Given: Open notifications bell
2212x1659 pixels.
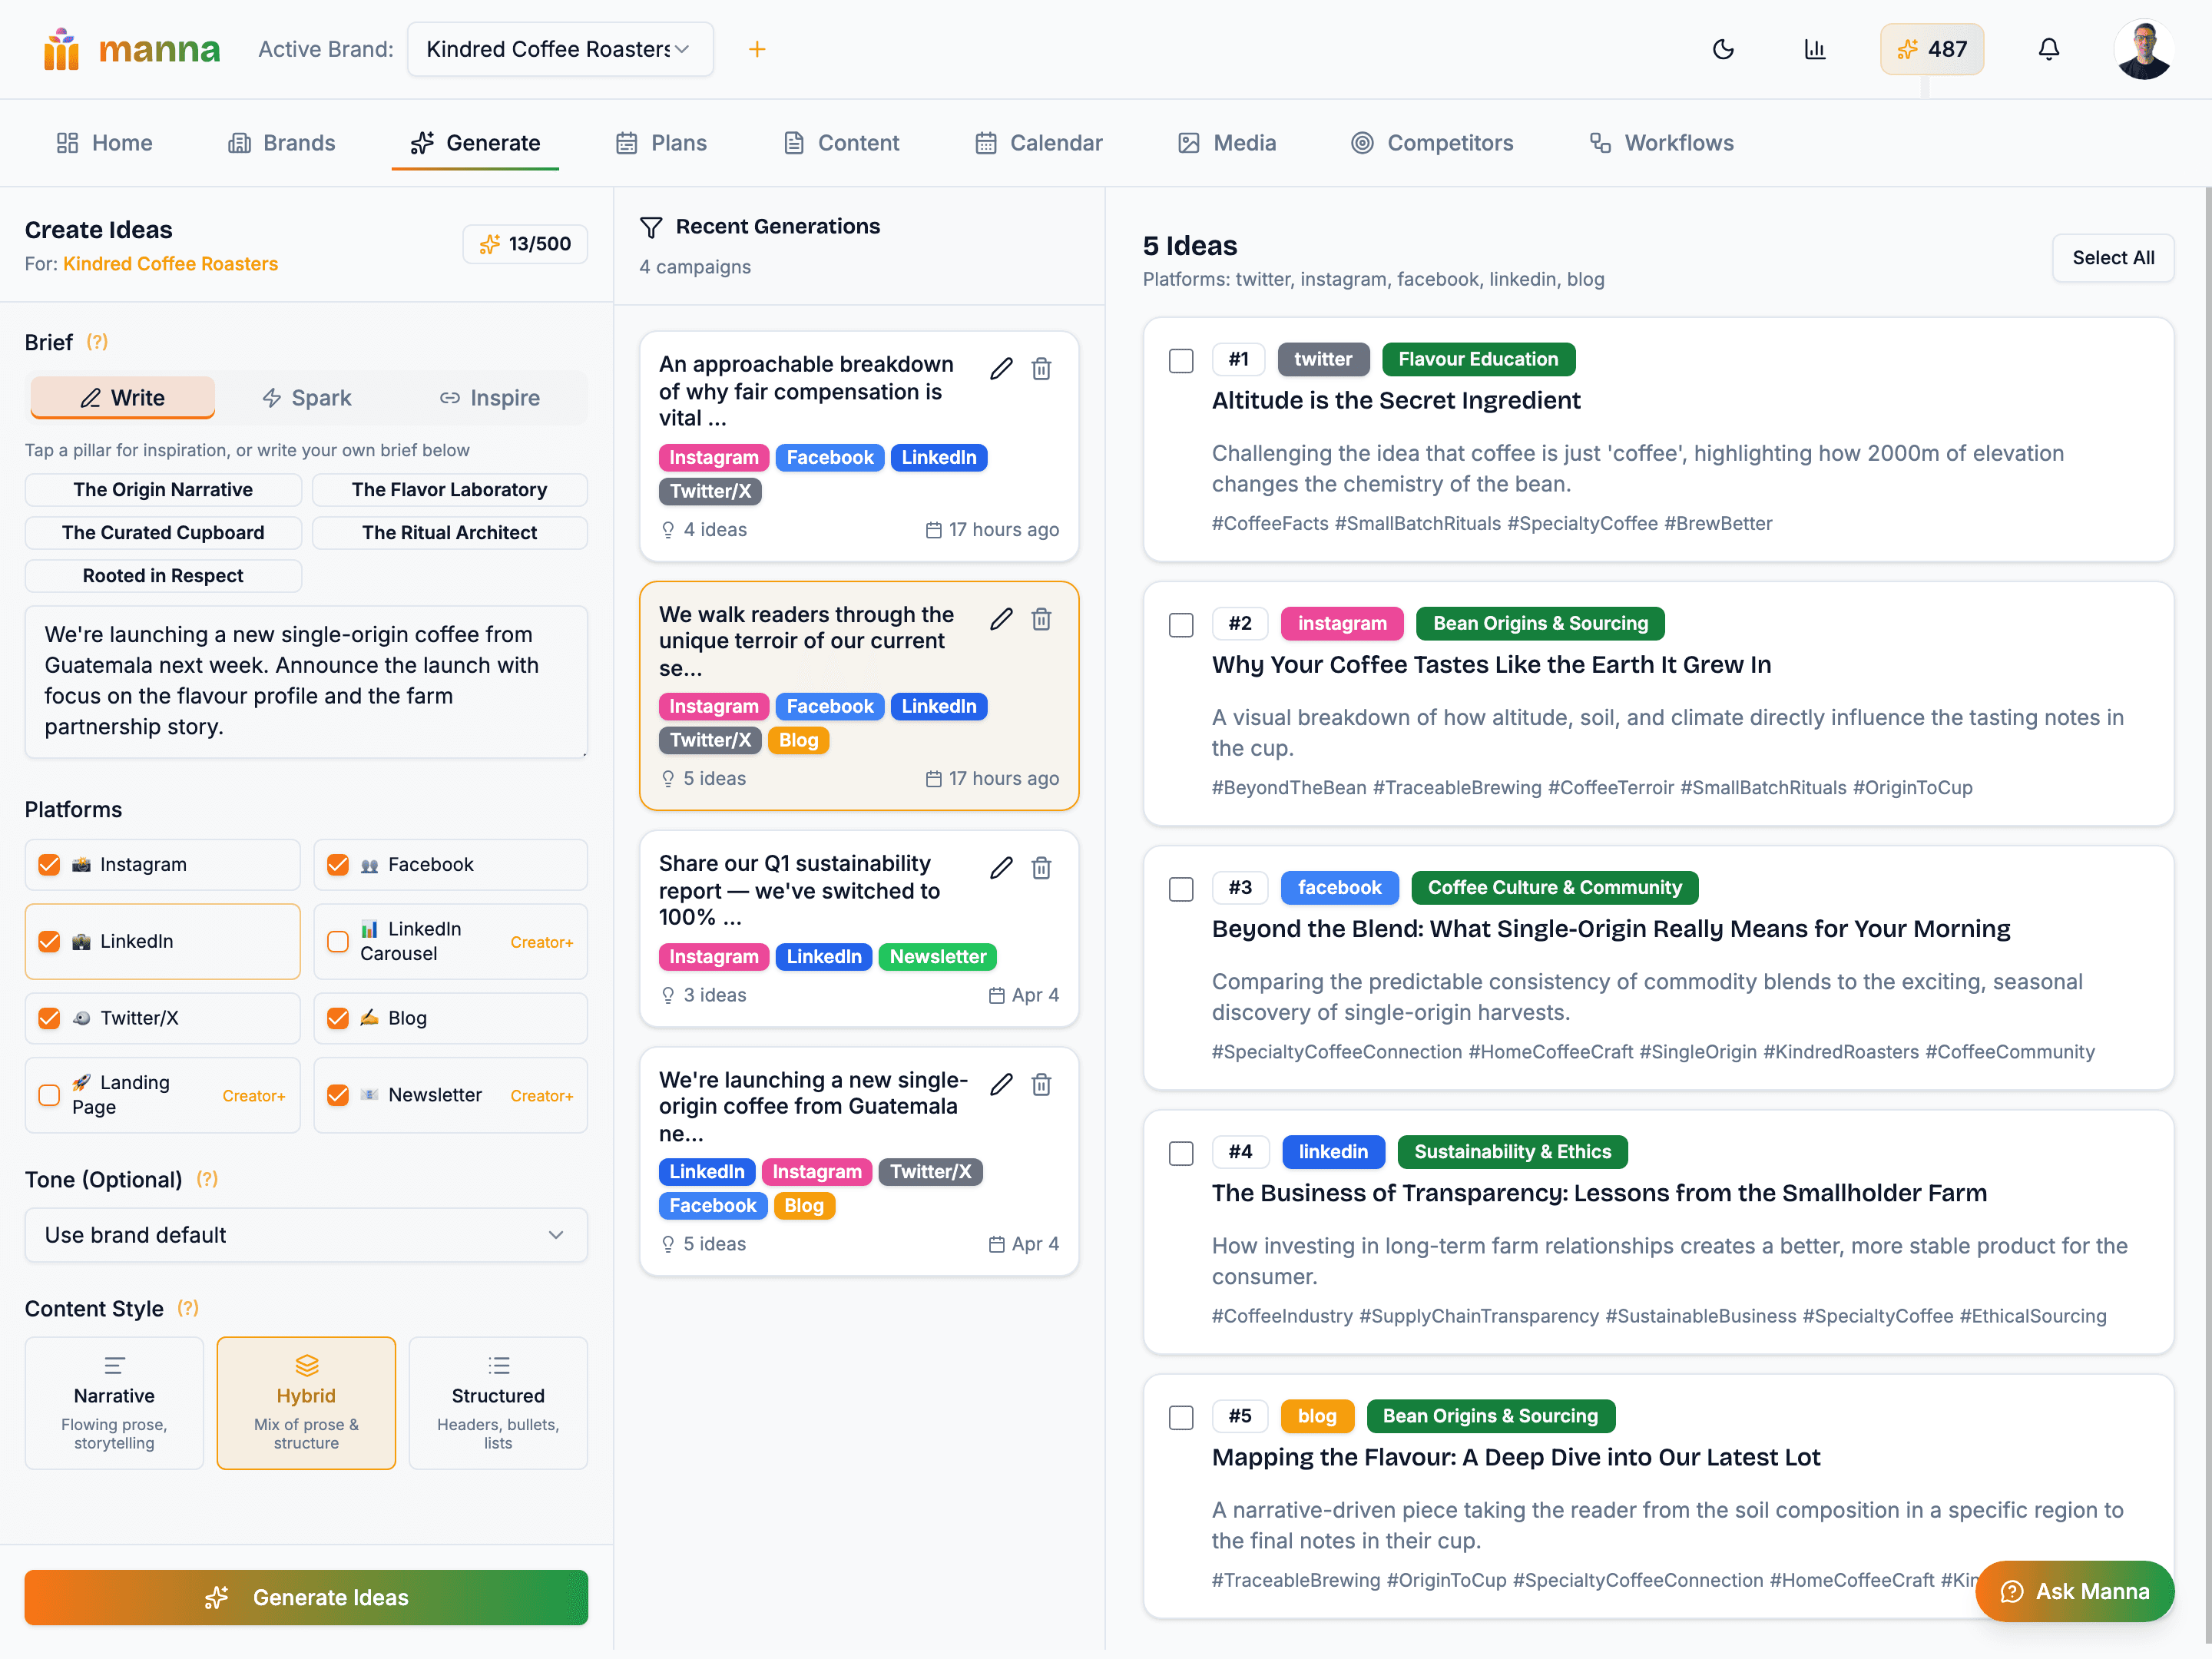Looking at the screenshot, I should pyautogui.click(x=2048, y=48).
